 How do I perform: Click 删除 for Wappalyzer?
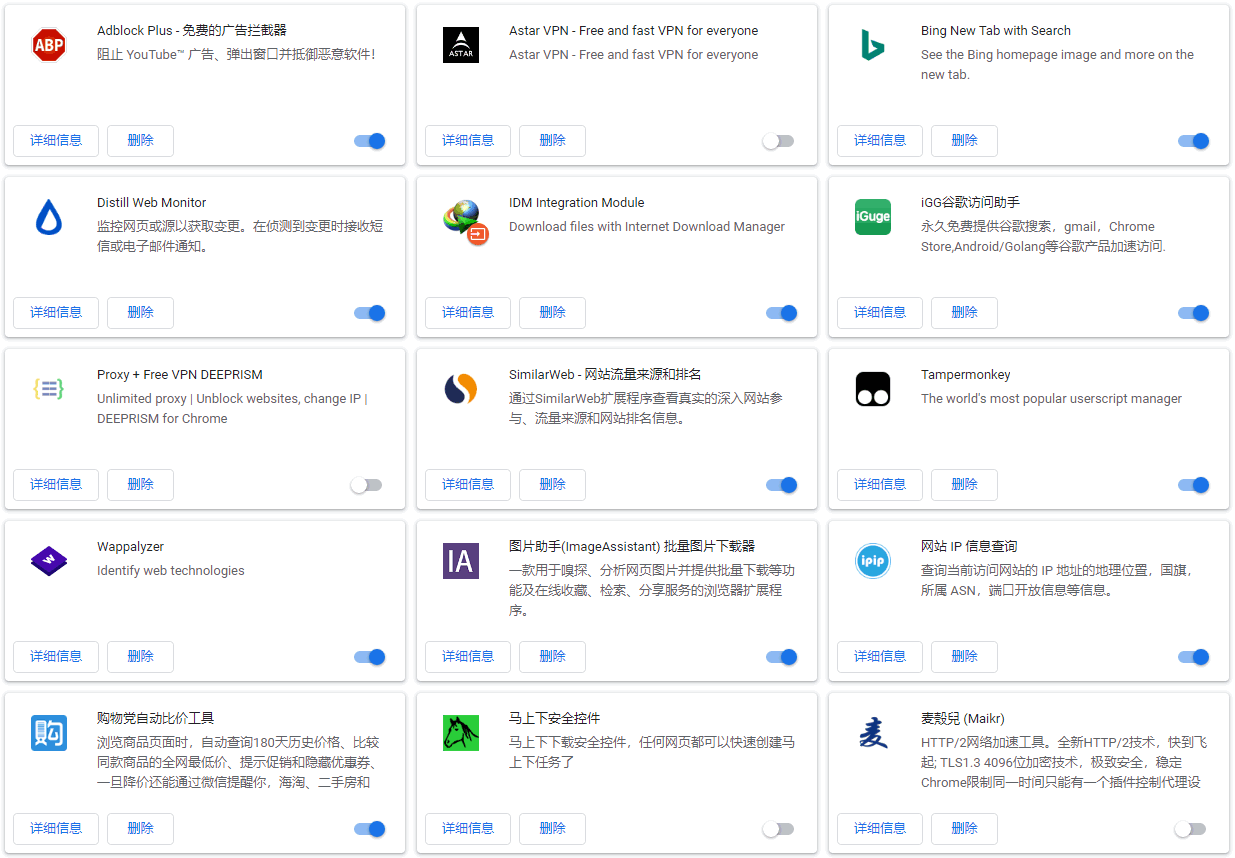click(141, 657)
